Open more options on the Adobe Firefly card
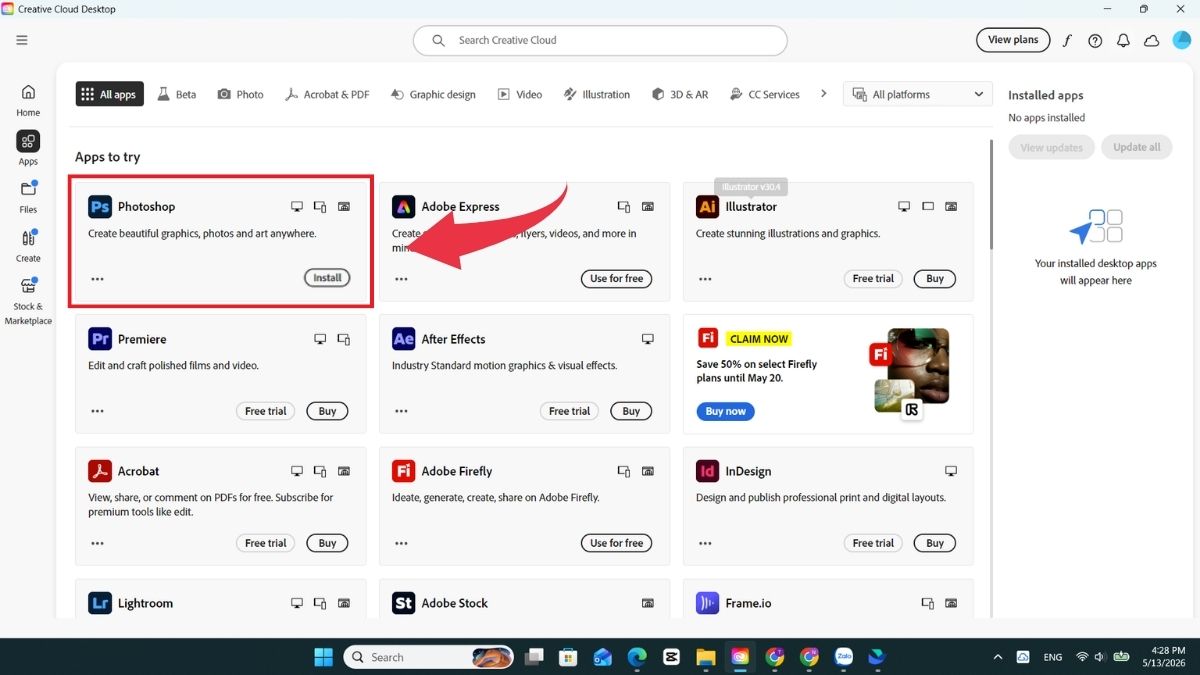1200x675 pixels. point(401,543)
